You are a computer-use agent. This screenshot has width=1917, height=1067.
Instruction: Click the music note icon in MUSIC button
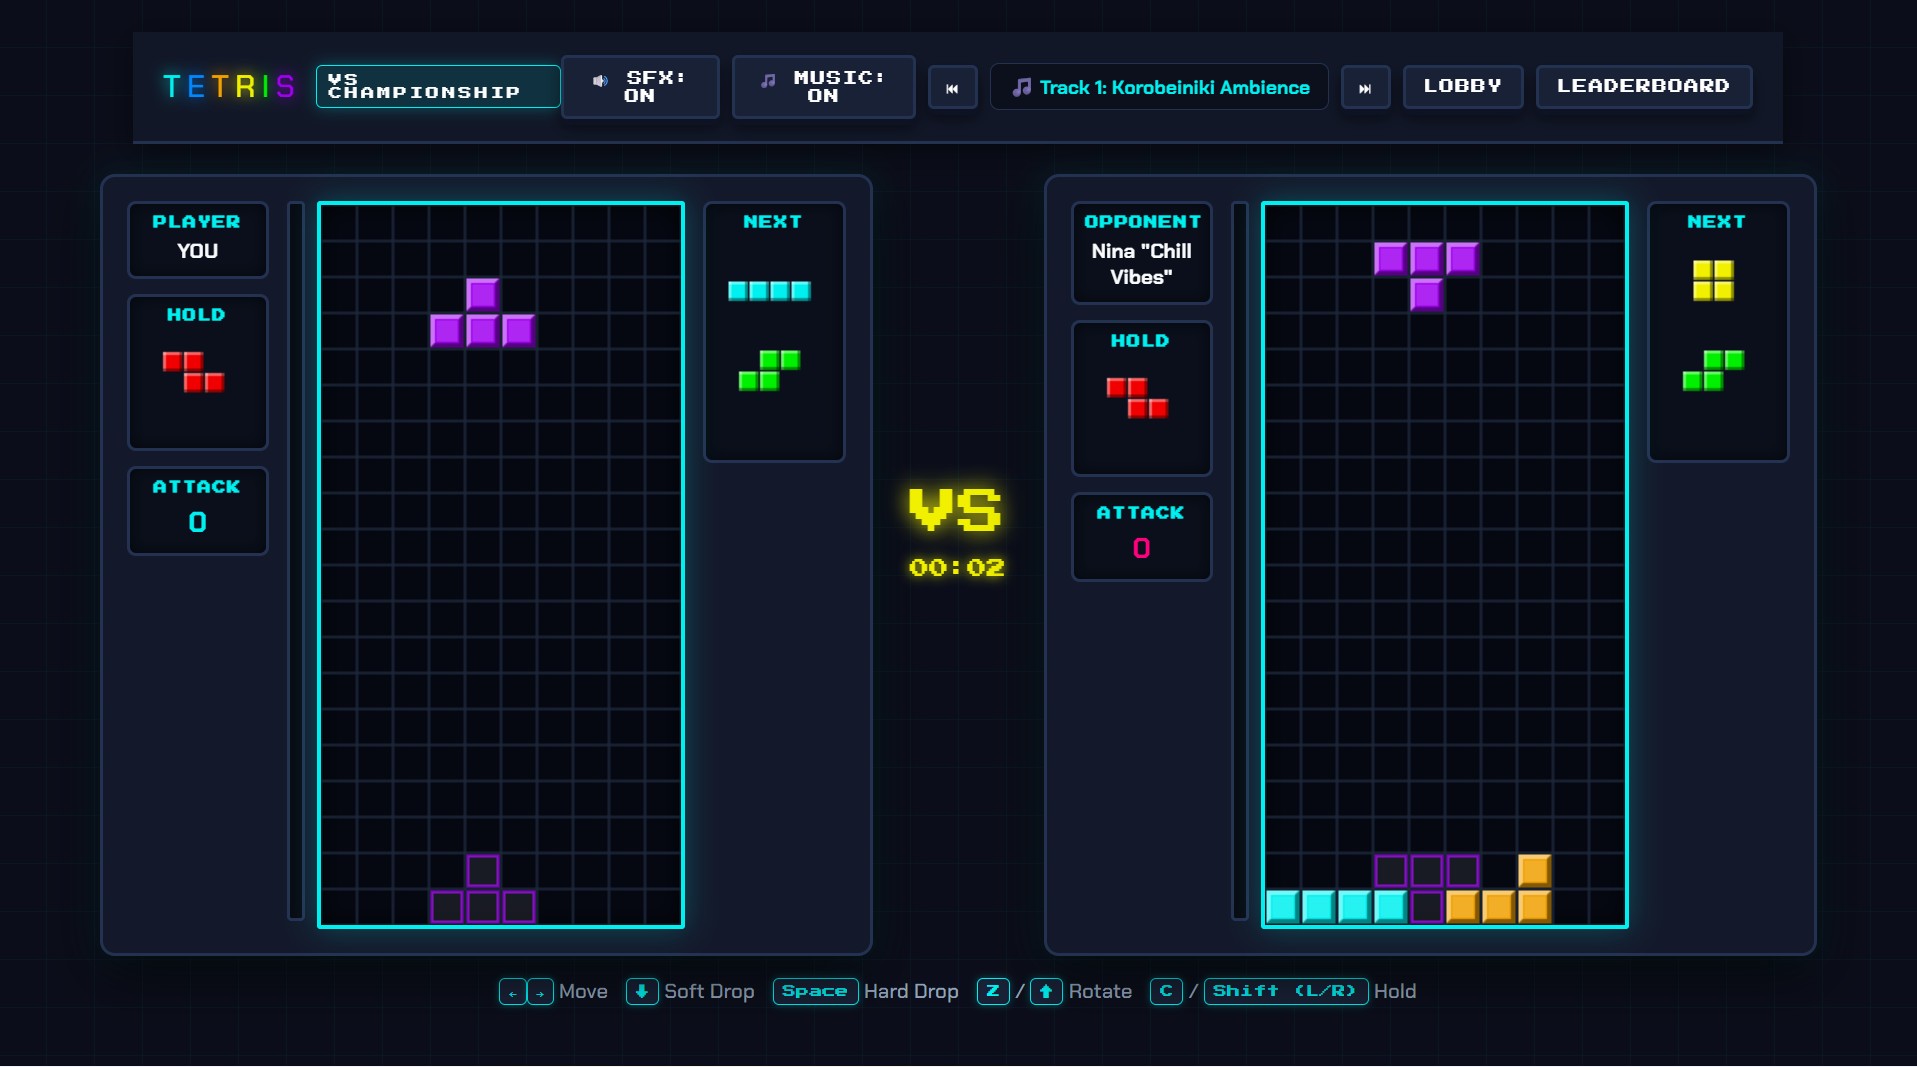click(768, 81)
